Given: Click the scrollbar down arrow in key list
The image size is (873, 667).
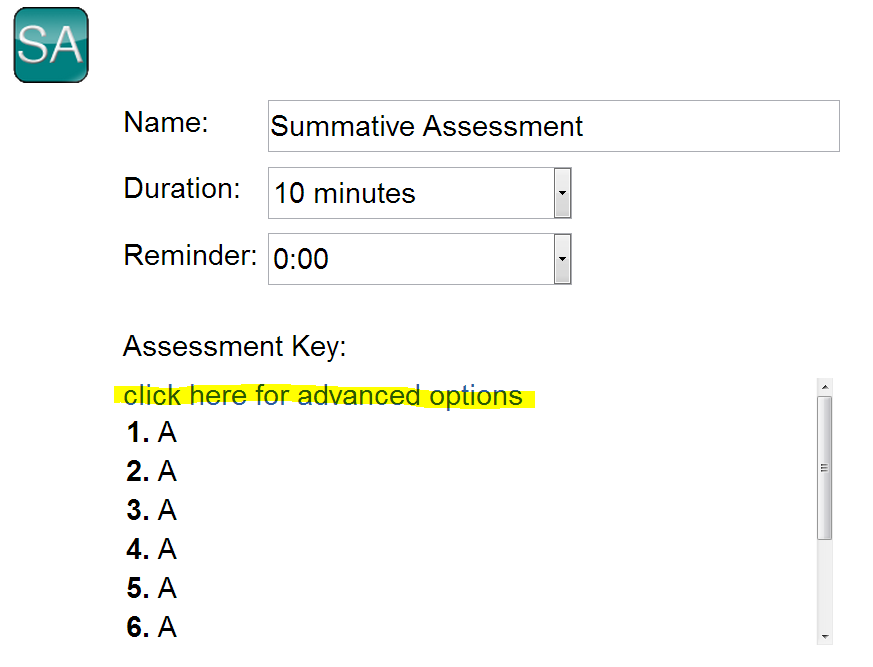Looking at the screenshot, I should pos(824,635).
